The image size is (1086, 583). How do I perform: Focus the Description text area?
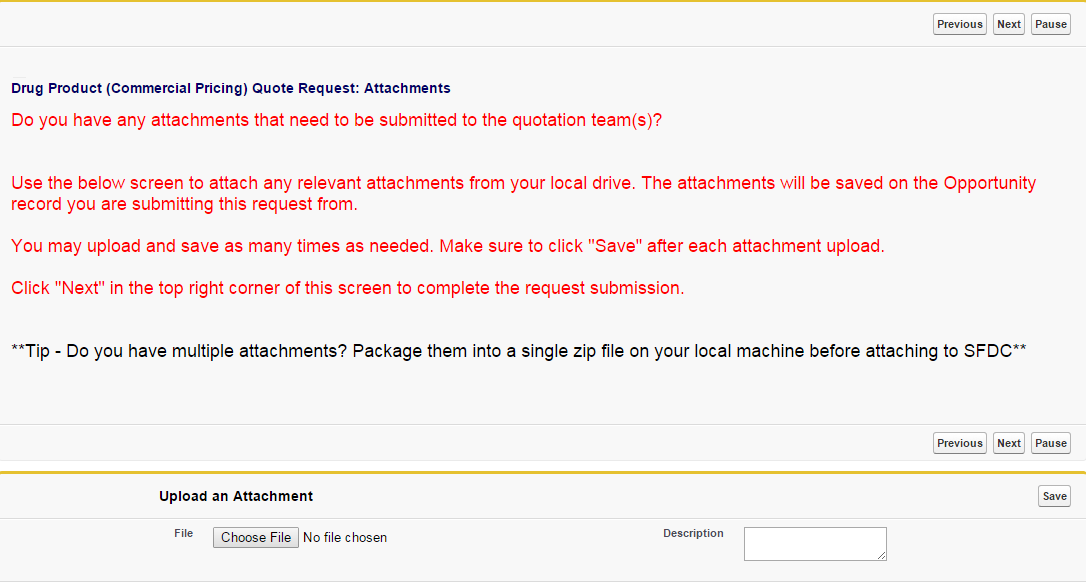point(814,543)
